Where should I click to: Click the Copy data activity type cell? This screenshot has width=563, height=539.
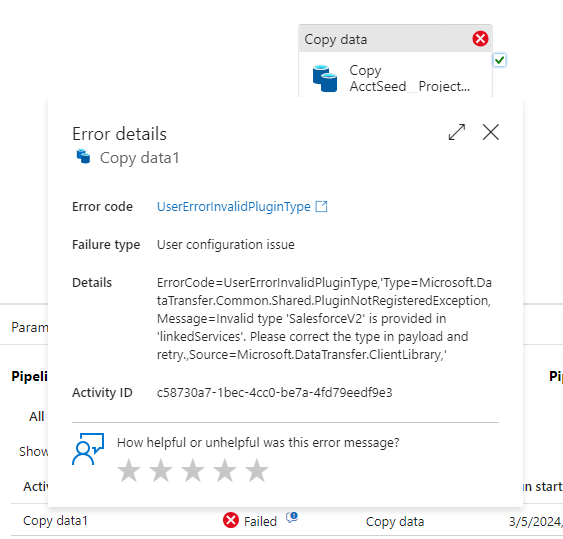[x=395, y=521]
